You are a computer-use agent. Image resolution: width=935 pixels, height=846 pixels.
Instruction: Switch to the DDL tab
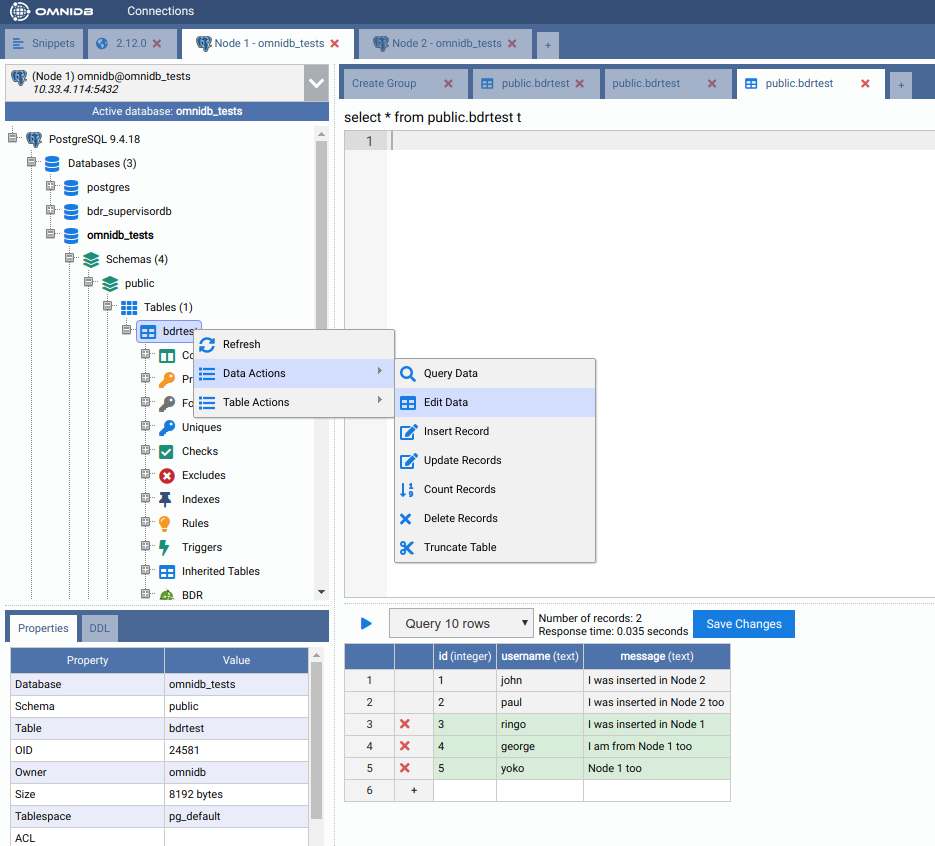click(x=100, y=628)
